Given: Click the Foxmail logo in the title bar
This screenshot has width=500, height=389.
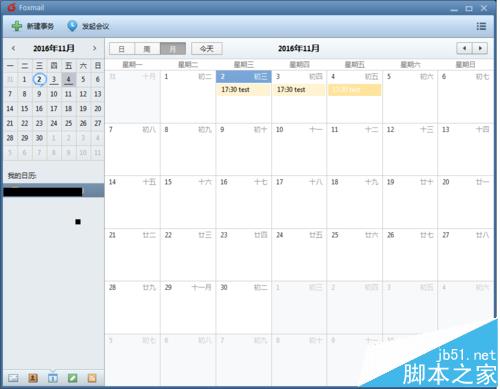Looking at the screenshot, I should point(11,7).
